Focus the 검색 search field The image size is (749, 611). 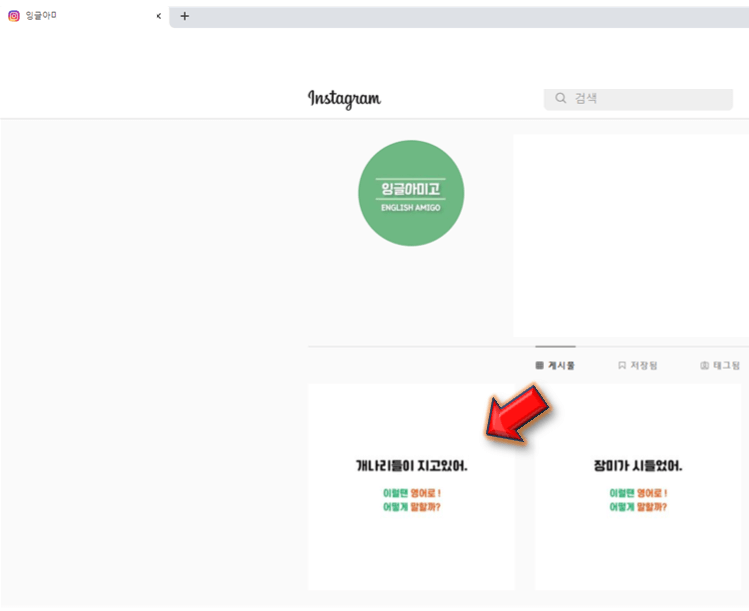[638, 99]
